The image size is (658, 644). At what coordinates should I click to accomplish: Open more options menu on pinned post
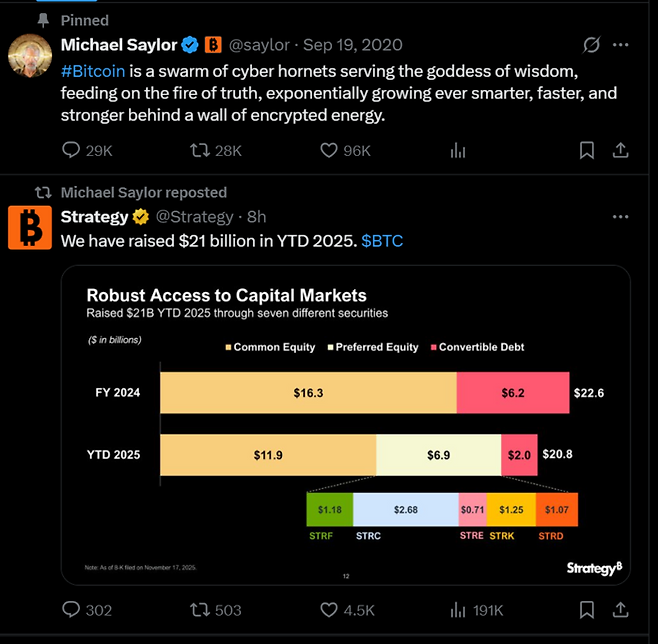click(x=621, y=45)
